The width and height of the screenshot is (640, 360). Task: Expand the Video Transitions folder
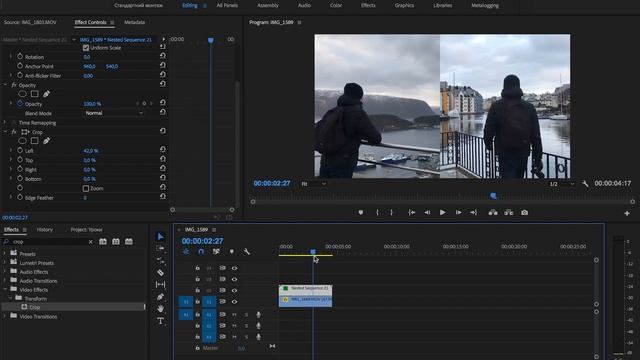(x=4, y=316)
